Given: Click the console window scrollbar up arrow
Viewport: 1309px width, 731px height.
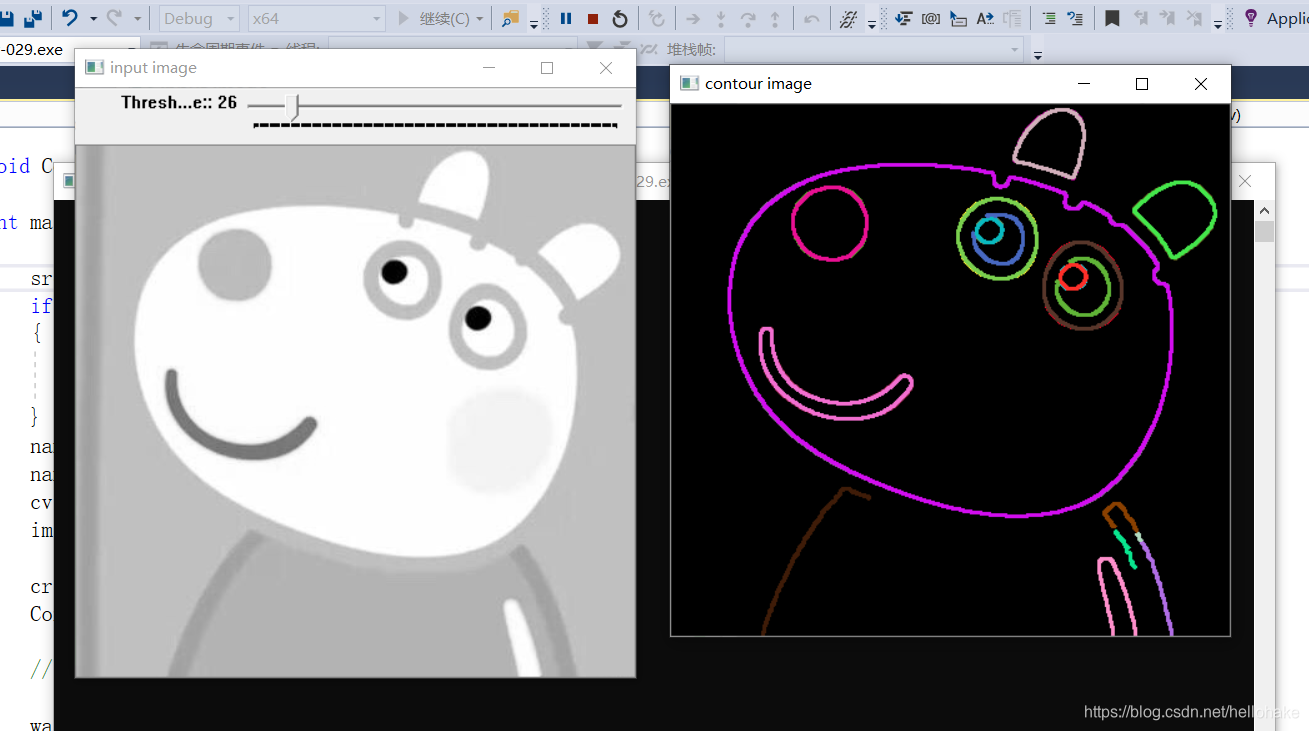Looking at the screenshot, I should pos(1264,211).
